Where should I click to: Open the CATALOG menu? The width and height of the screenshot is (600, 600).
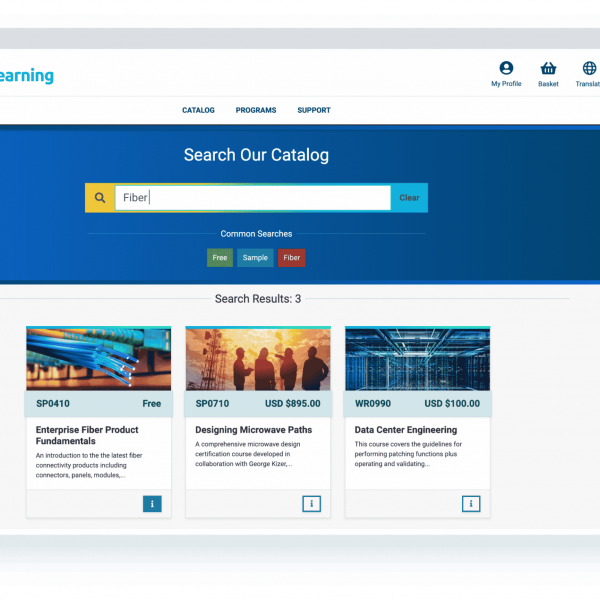198,110
